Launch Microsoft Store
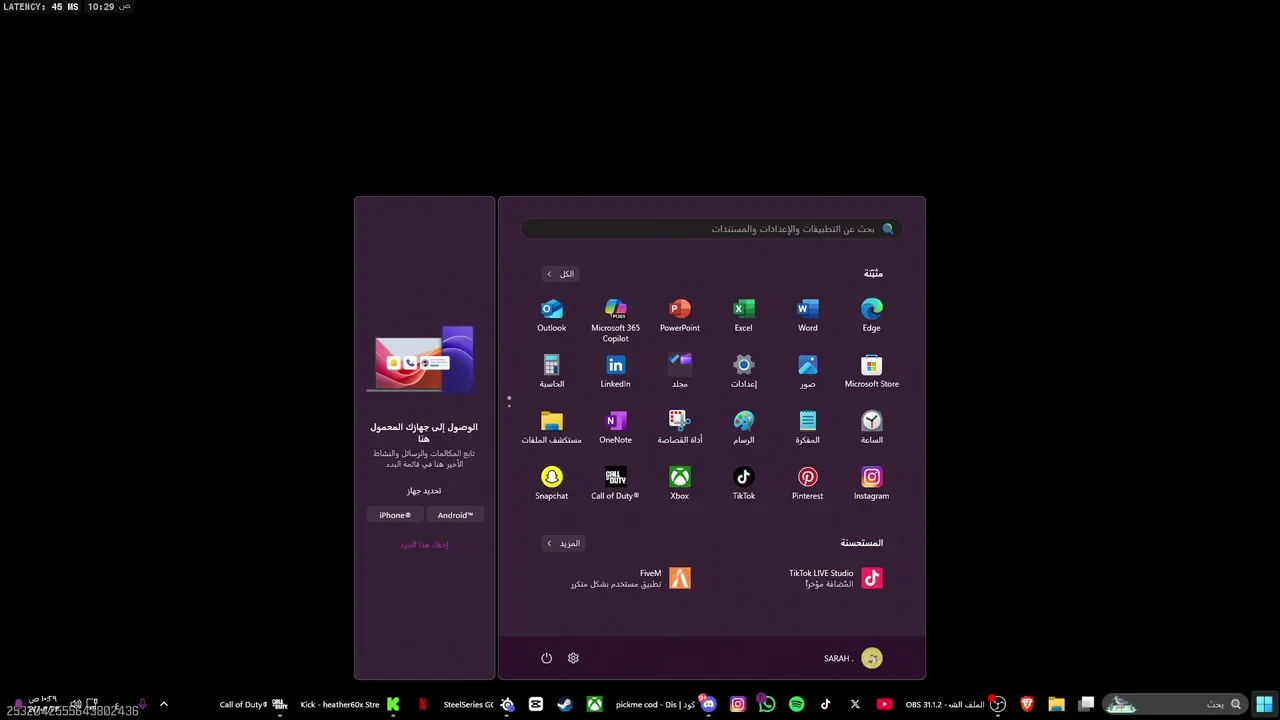The height and width of the screenshot is (720, 1280). coord(872,371)
